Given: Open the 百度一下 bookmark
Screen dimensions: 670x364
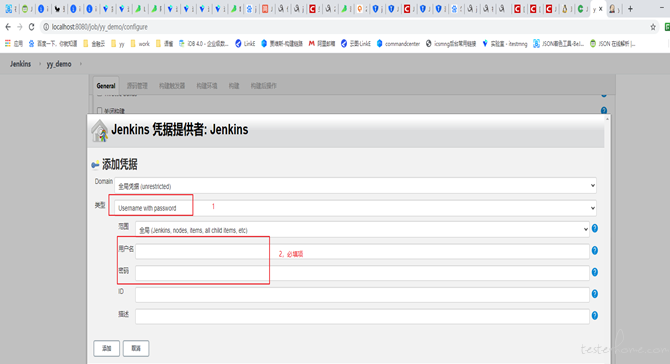Looking at the screenshot, I should click(x=53, y=44).
